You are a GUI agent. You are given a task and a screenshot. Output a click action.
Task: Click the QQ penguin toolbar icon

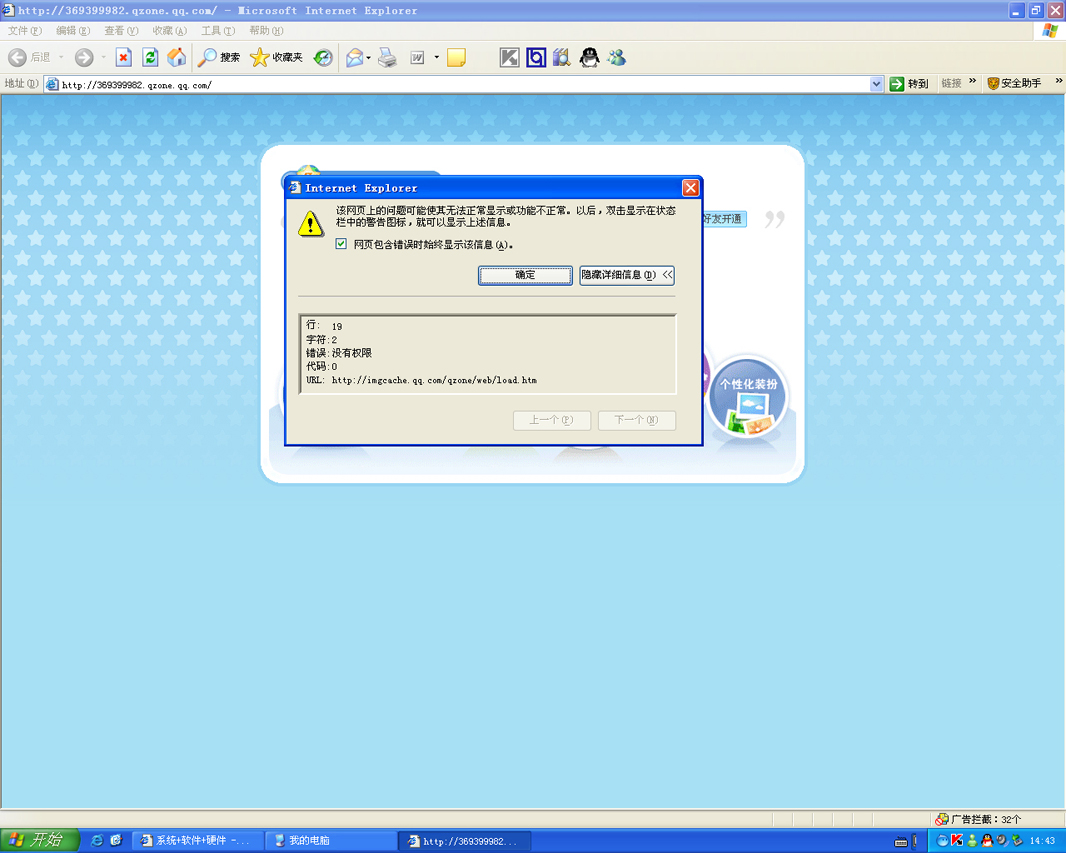click(x=590, y=58)
